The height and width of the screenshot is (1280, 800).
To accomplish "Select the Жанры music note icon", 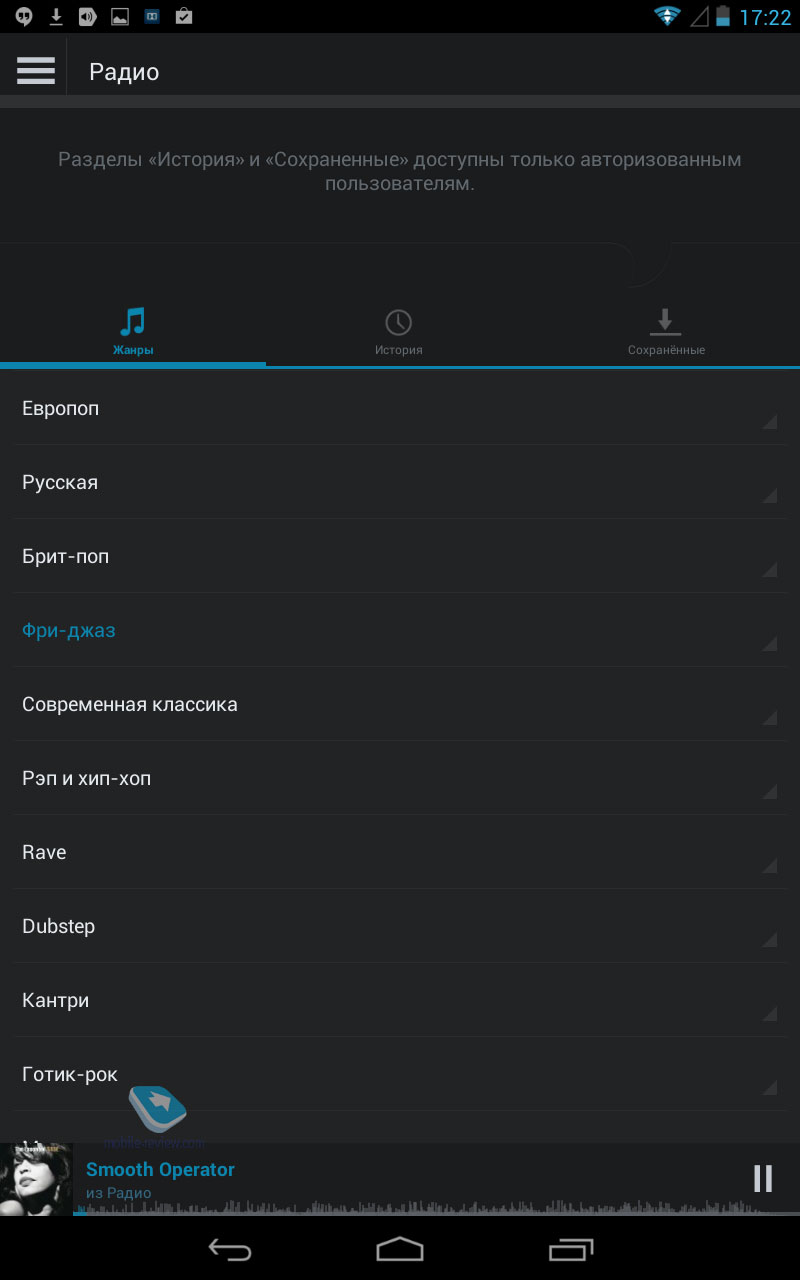I will [x=133, y=322].
